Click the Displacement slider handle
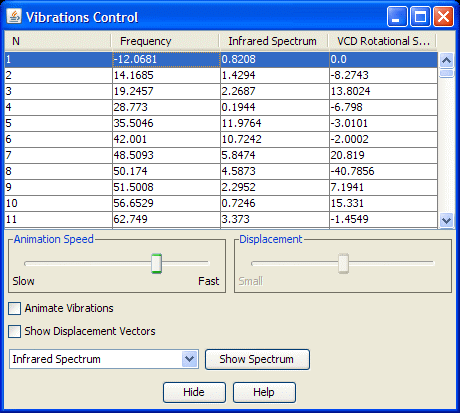The height and width of the screenshot is (413, 460). [343, 263]
